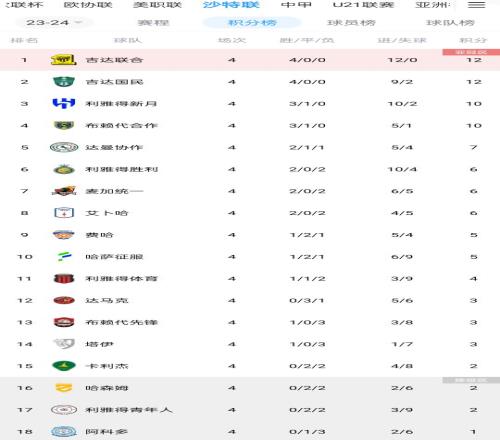The height and width of the screenshot is (440, 500).
Task: Click the 利雅得胜利 team crest
Action: [64, 169]
